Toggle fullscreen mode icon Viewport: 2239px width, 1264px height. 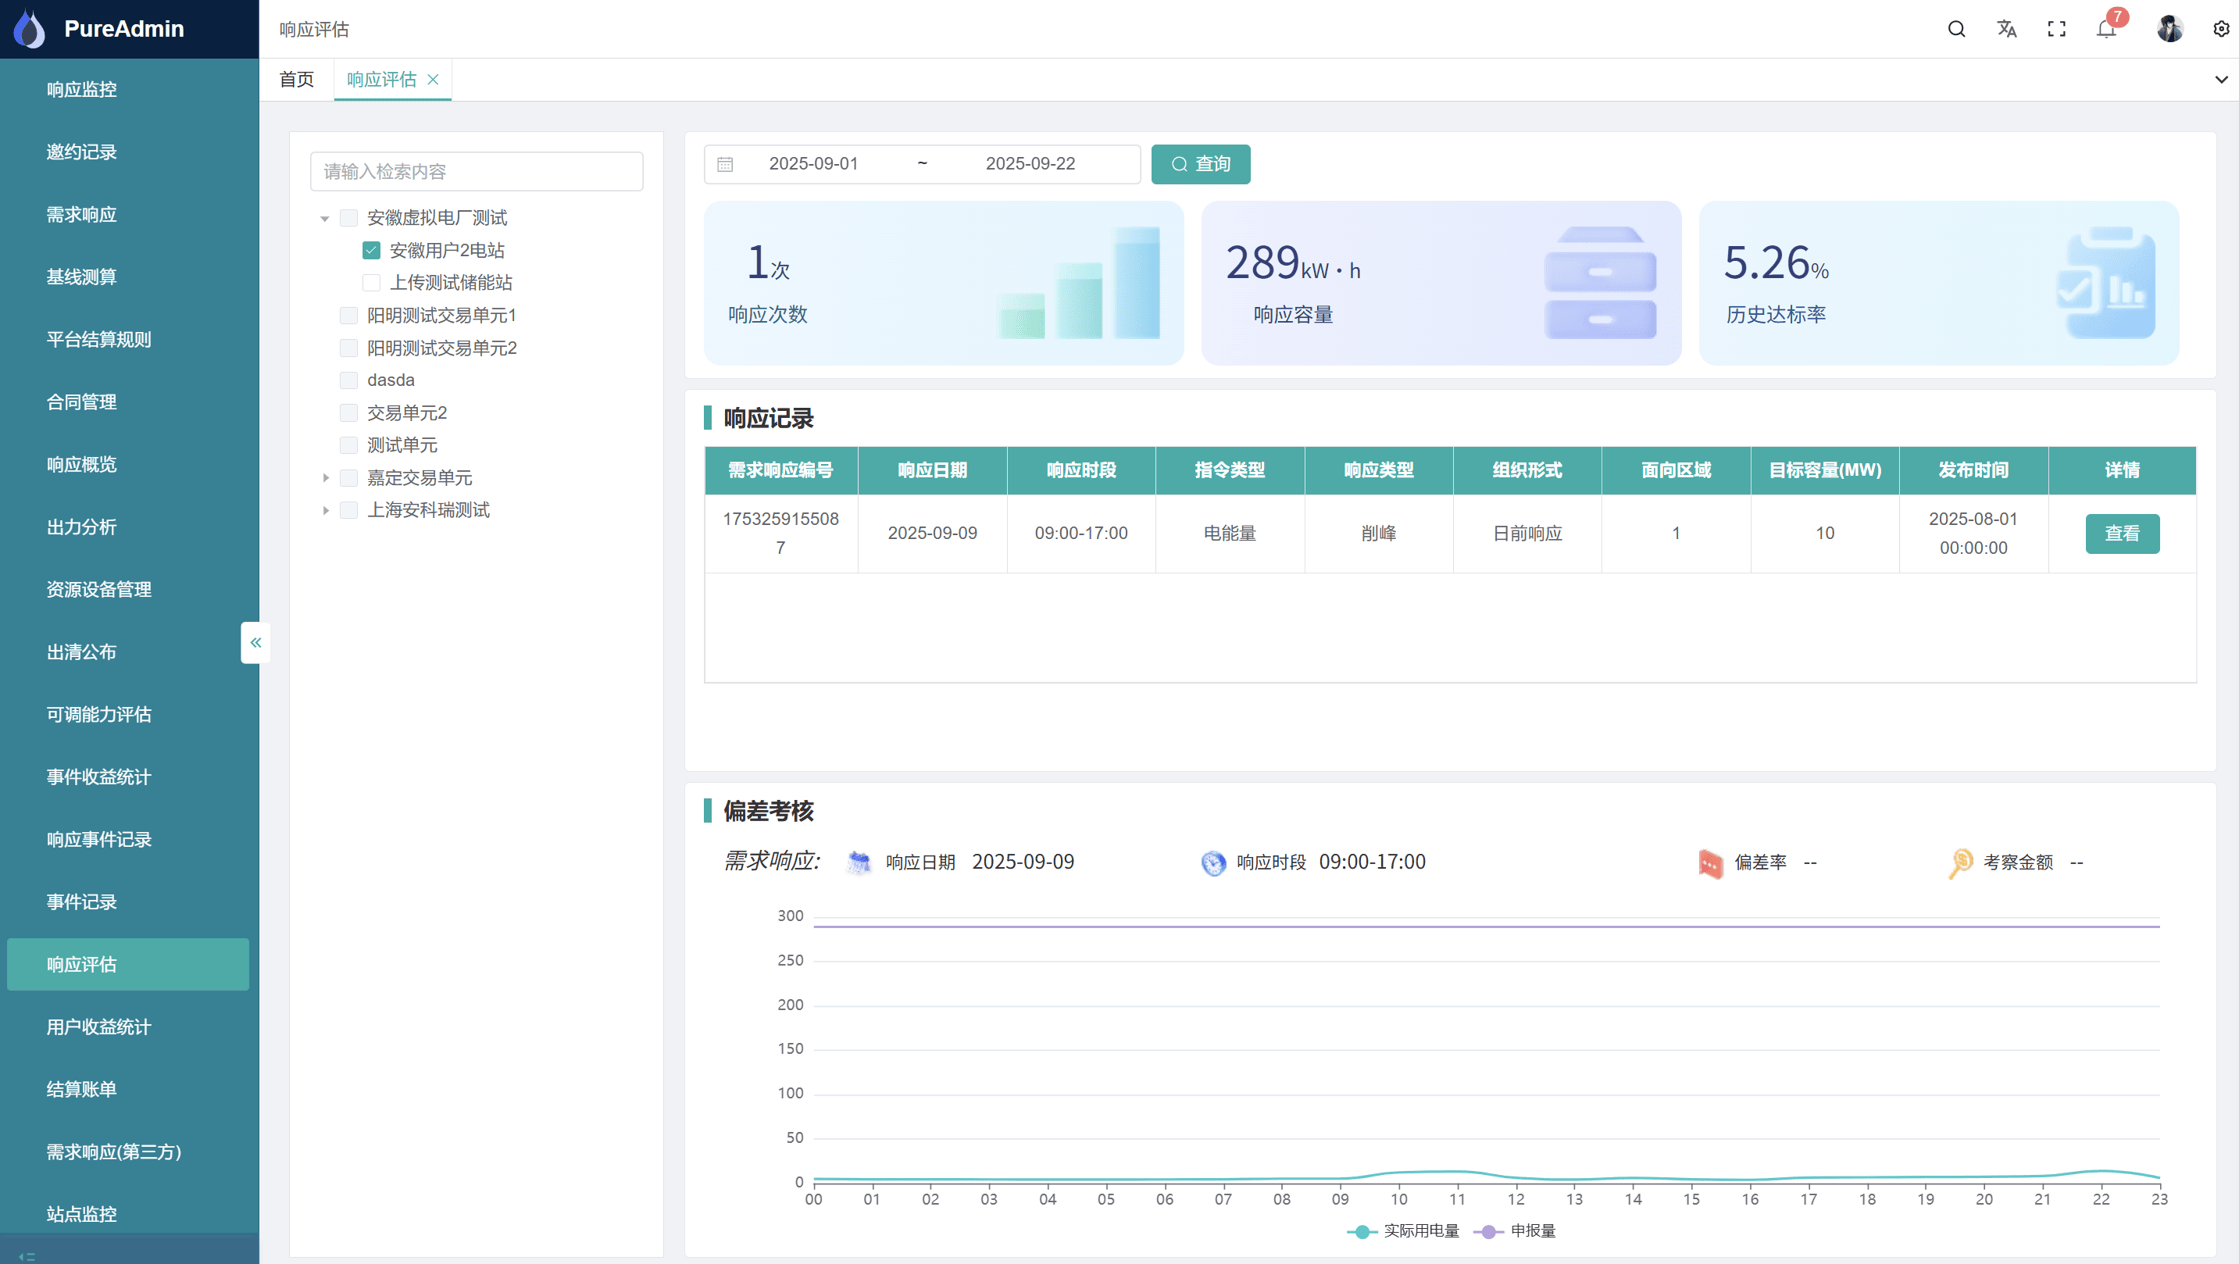point(2056,29)
